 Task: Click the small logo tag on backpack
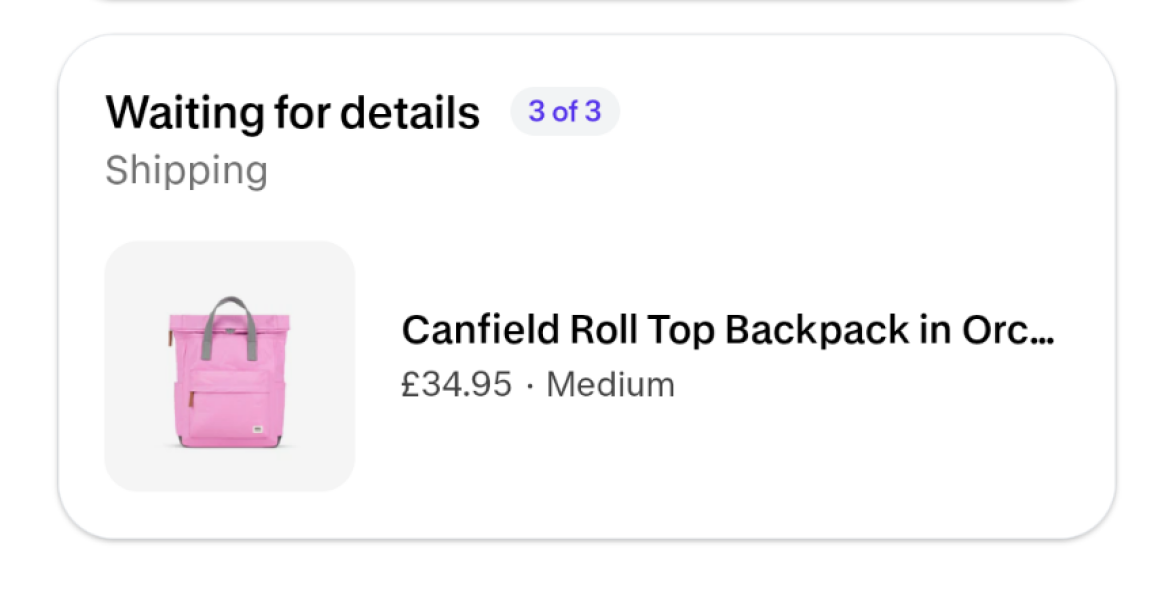pos(257,430)
